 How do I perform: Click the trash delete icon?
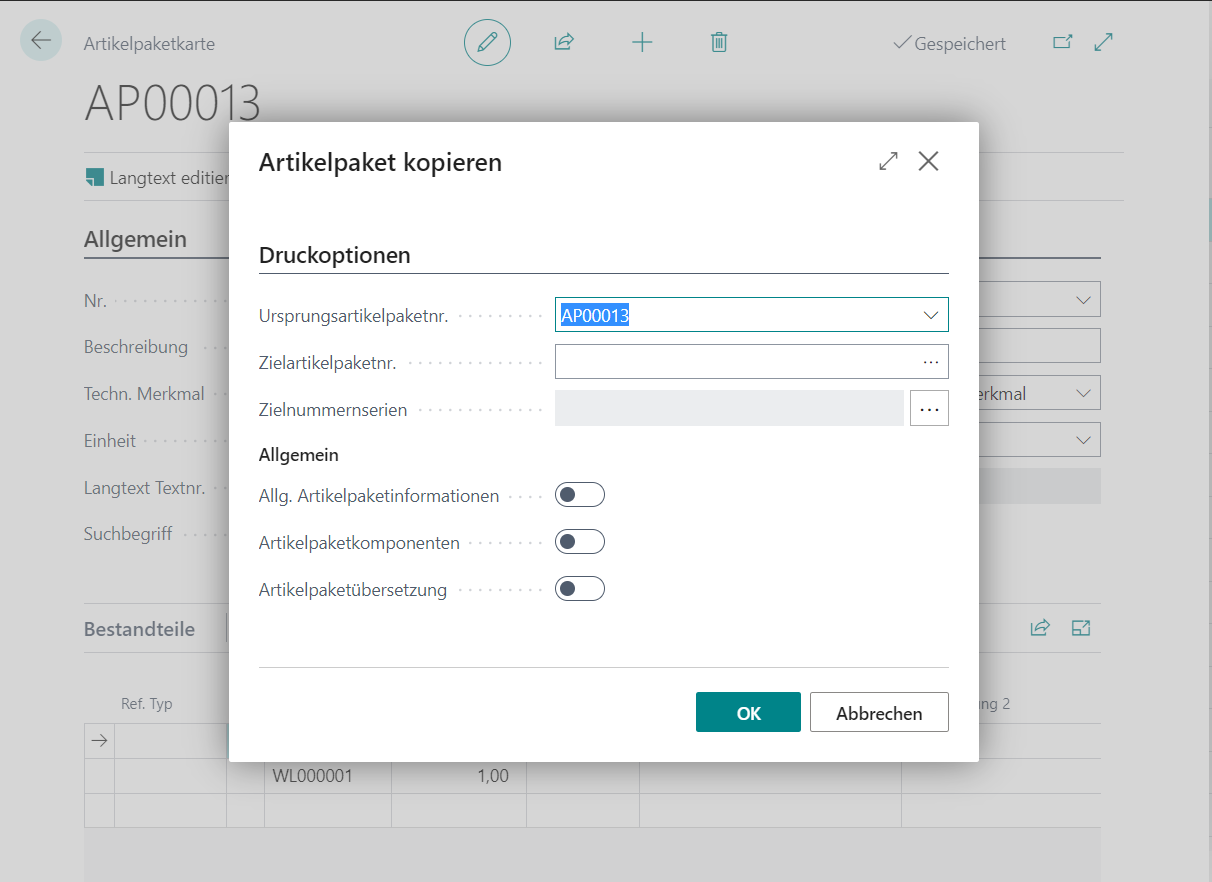[x=718, y=42]
